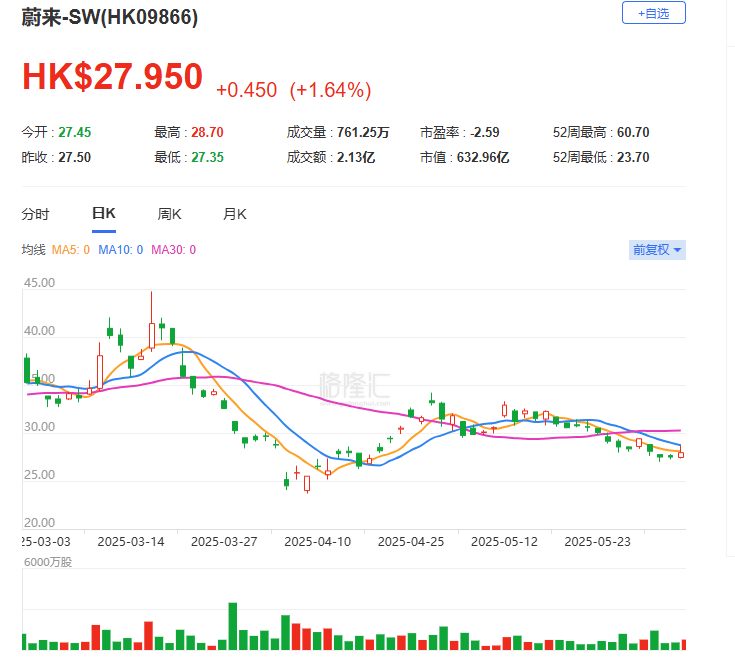Click the 6000万股 volume axis label
The height and width of the screenshot is (668, 735).
click(49, 561)
